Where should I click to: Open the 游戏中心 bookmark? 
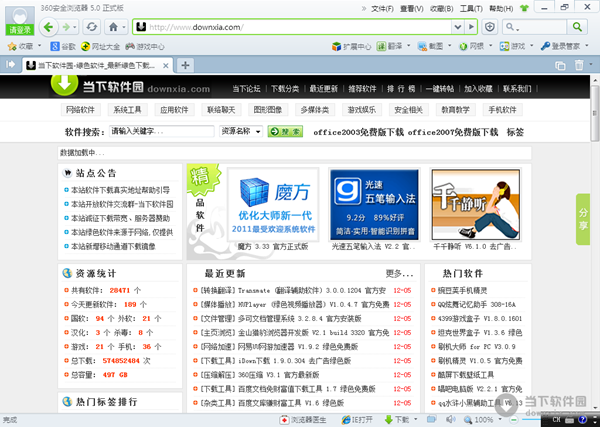[x=145, y=46]
